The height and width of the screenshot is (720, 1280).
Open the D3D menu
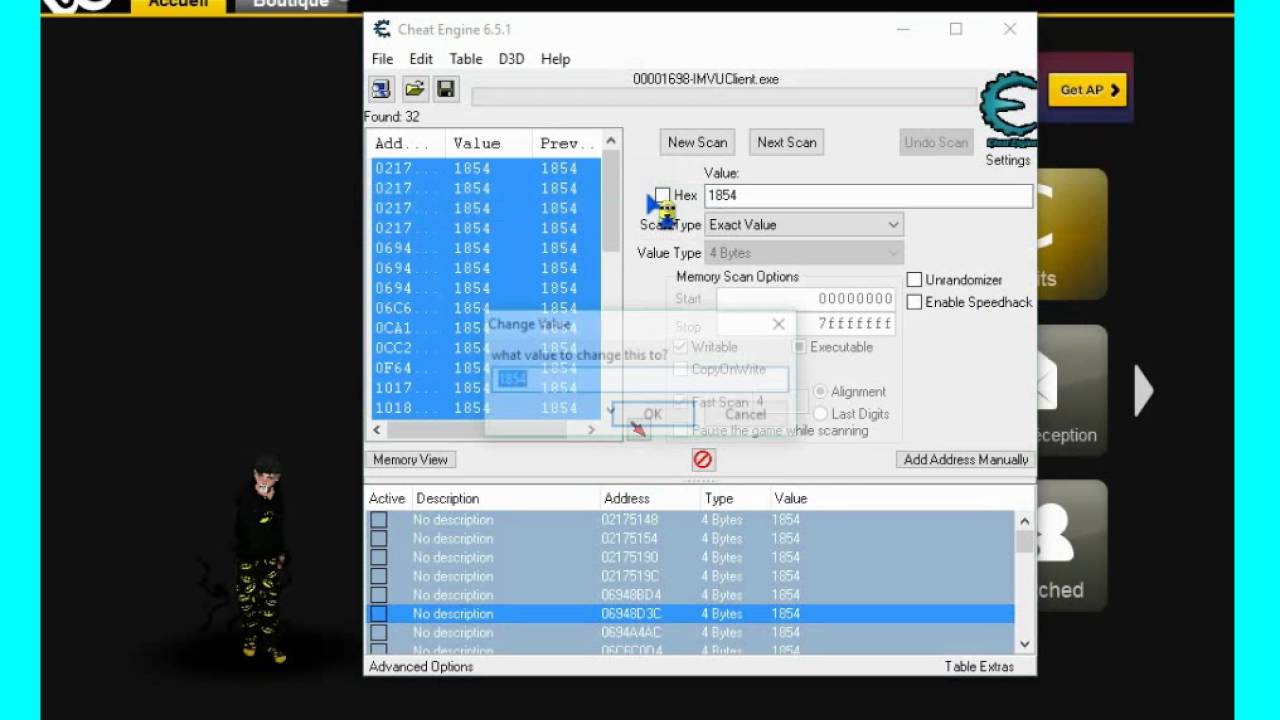tap(511, 59)
